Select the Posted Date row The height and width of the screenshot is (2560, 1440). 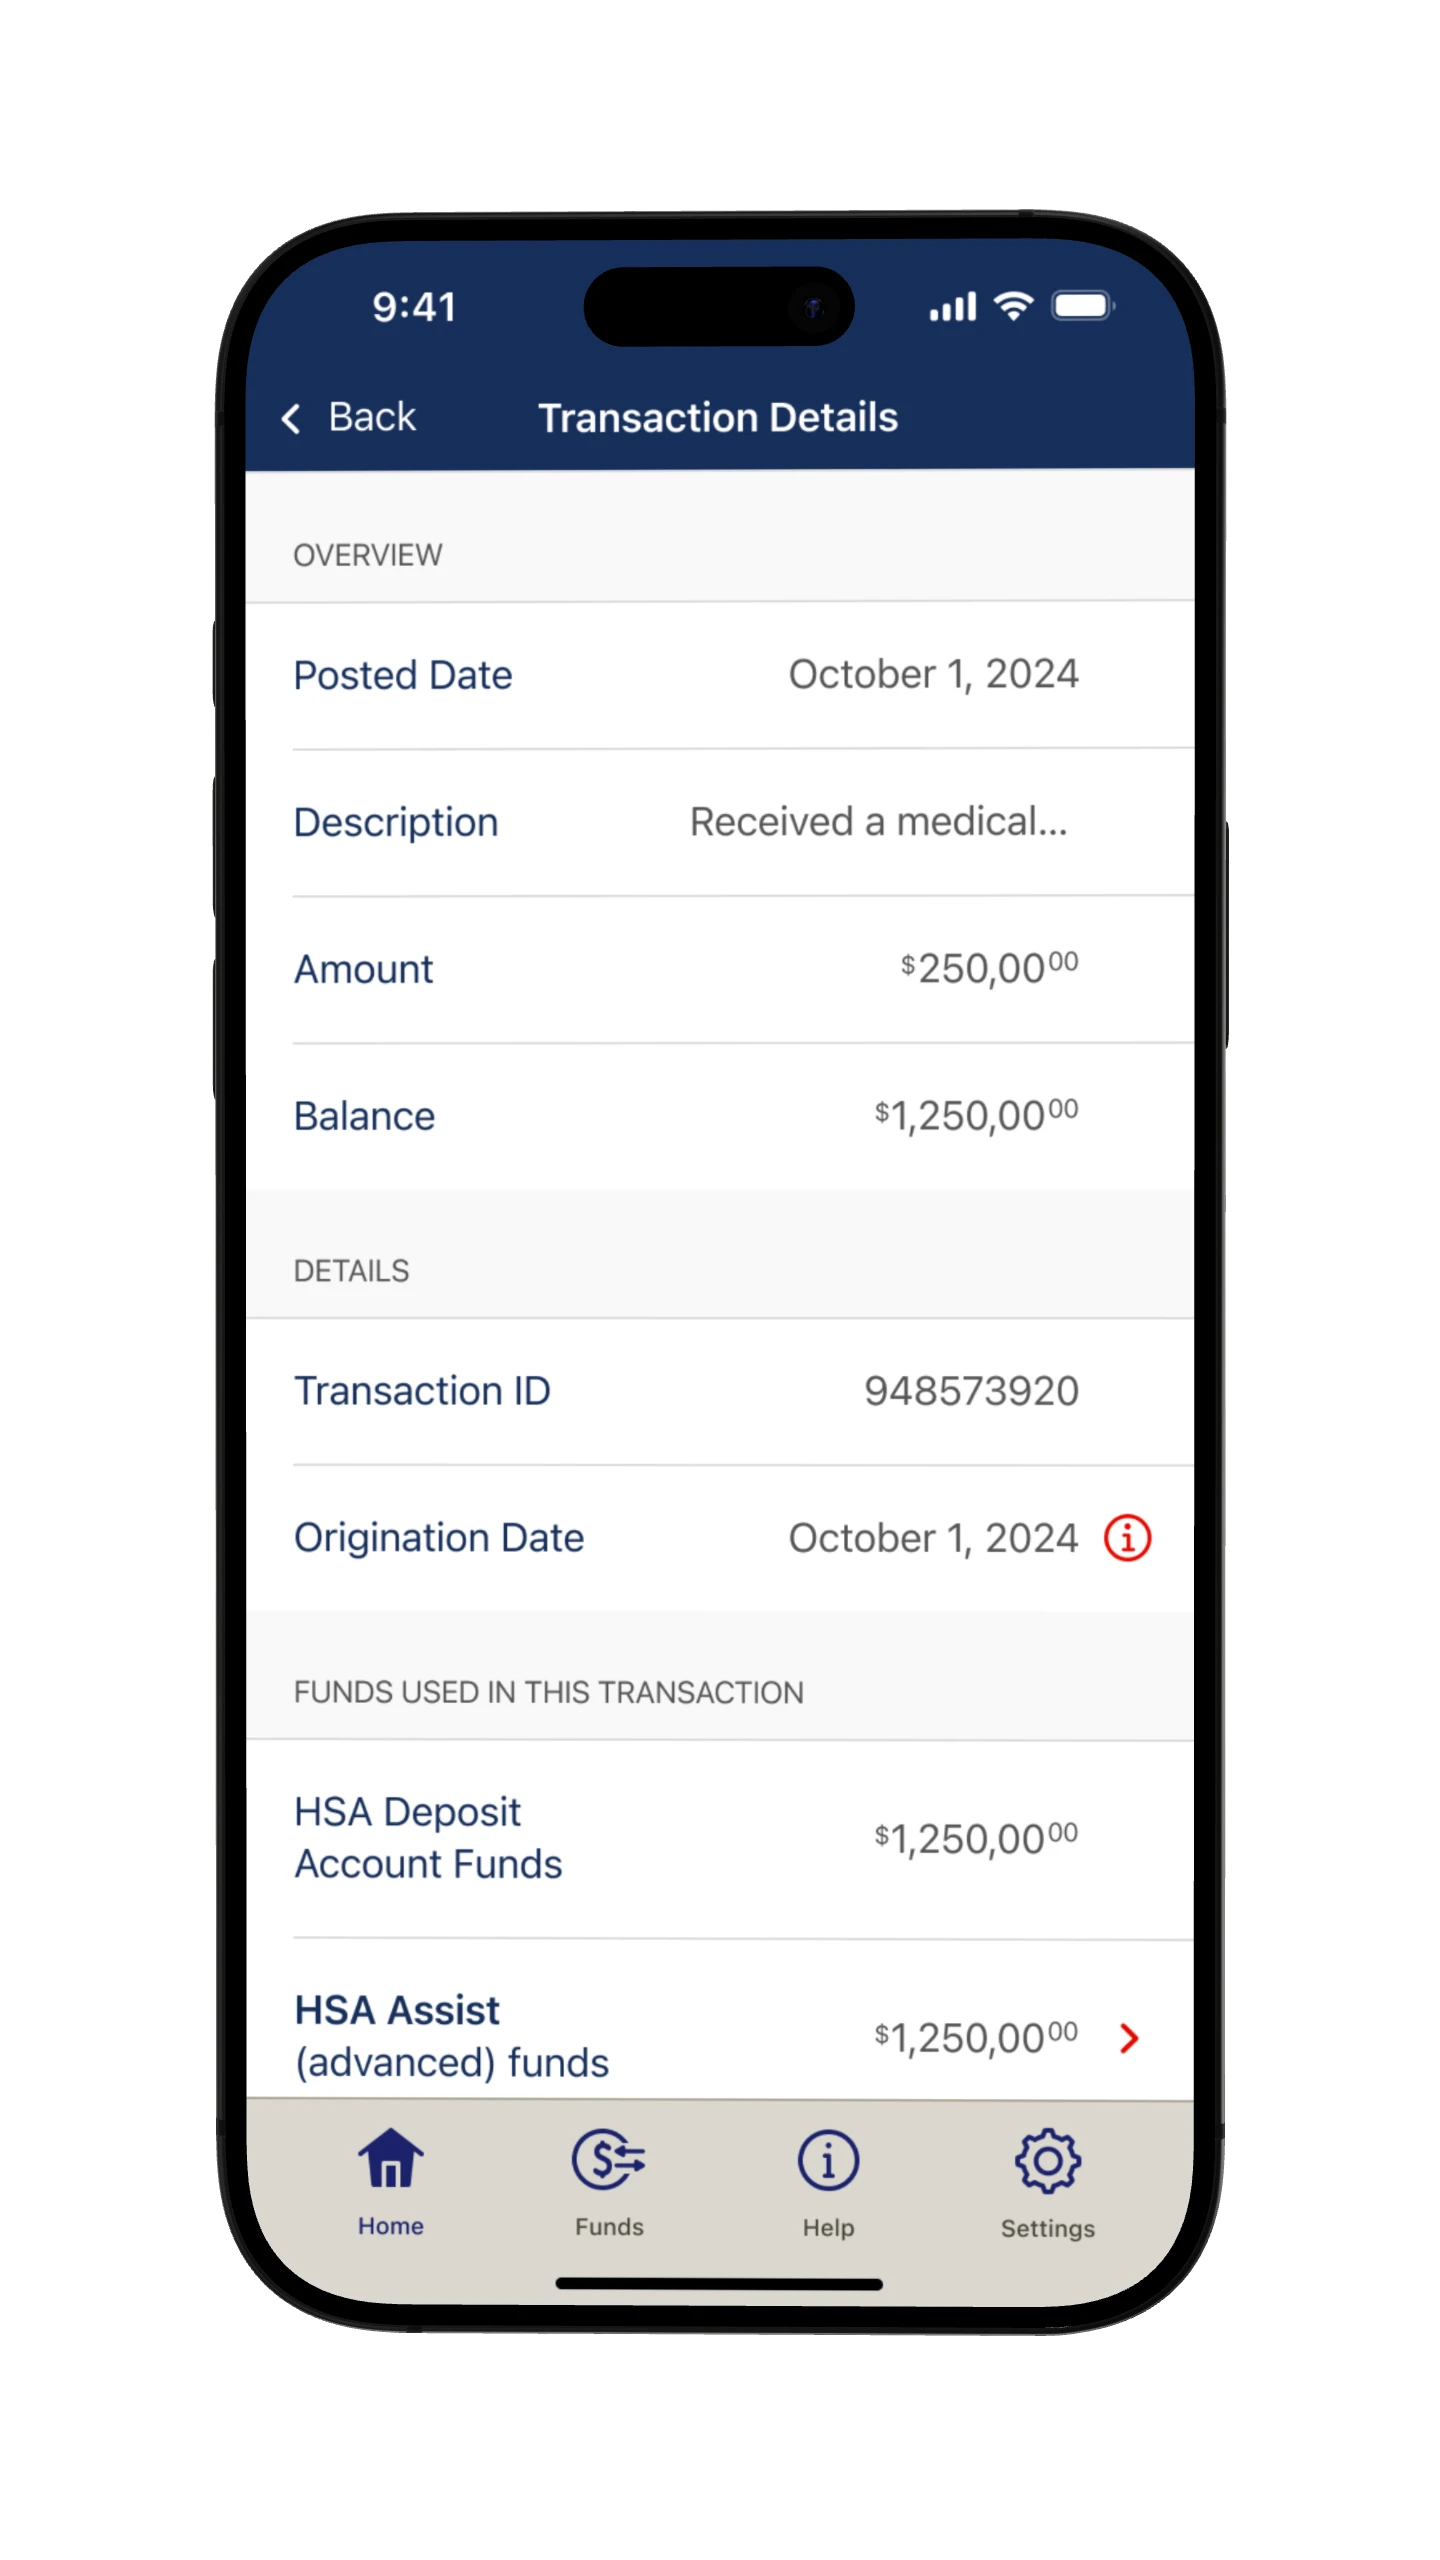(719, 675)
